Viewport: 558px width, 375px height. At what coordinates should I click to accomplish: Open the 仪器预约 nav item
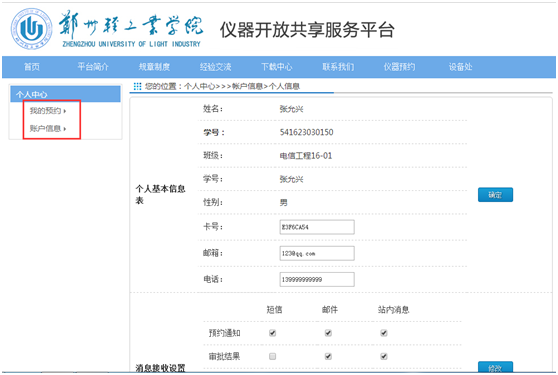[x=399, y=67]
